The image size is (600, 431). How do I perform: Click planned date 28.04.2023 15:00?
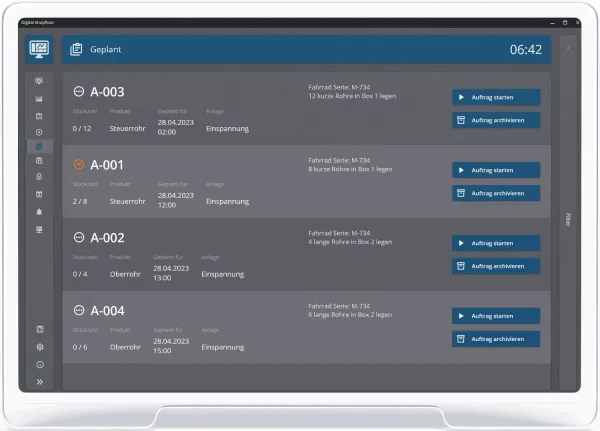pos(171,346)
